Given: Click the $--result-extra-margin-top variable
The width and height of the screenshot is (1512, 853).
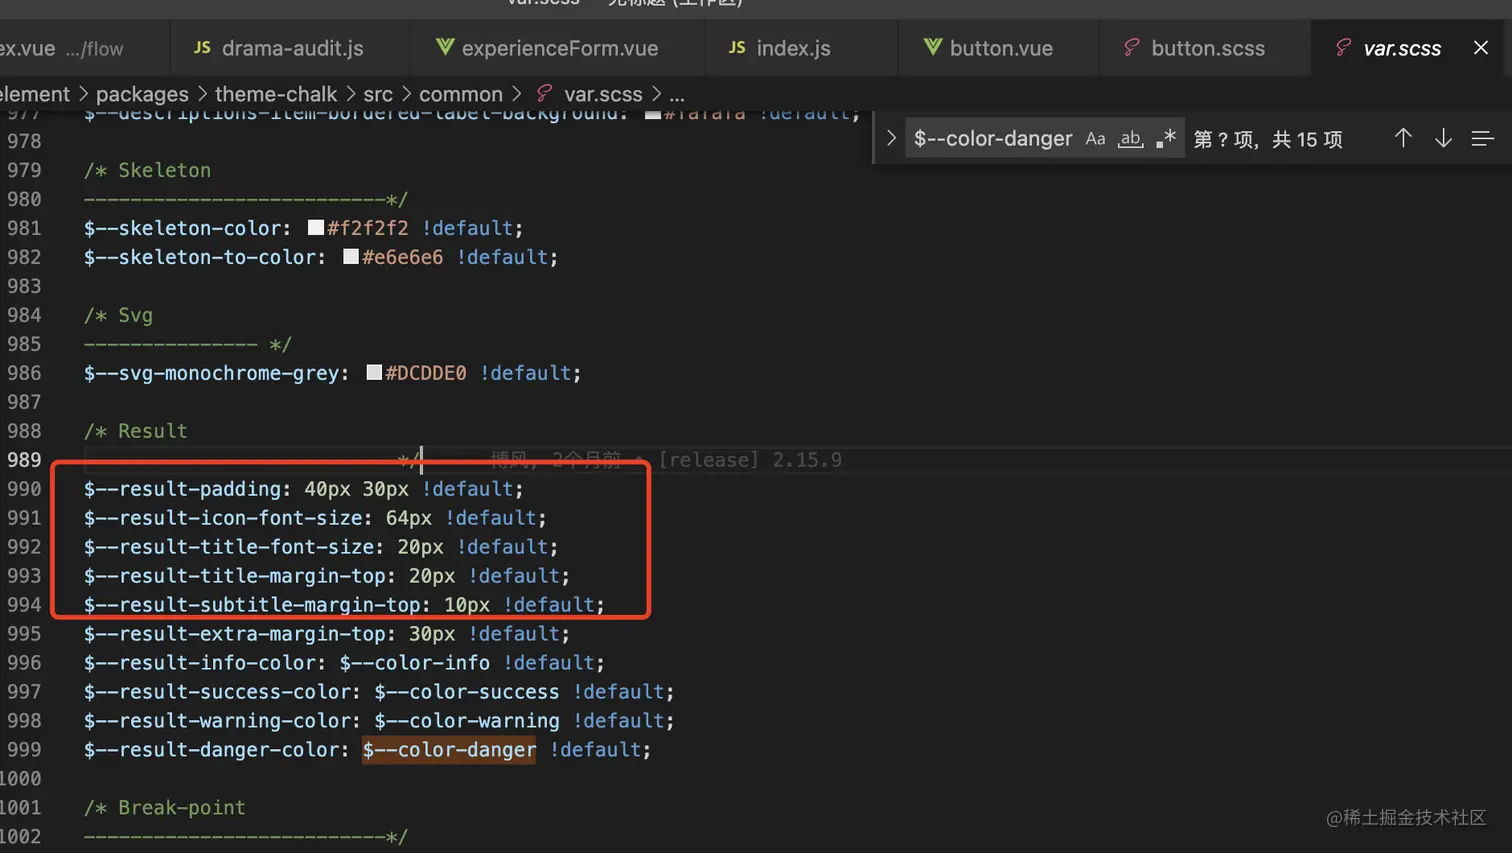Looking at the screenshot, I should [234, 634].
